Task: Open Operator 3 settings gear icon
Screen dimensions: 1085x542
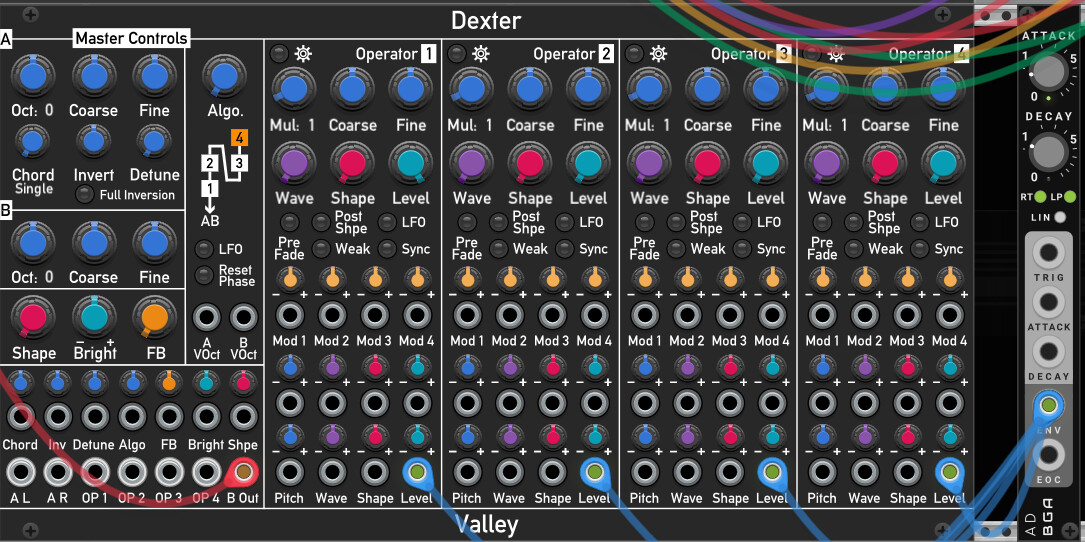Action: [x=658, y=54]
